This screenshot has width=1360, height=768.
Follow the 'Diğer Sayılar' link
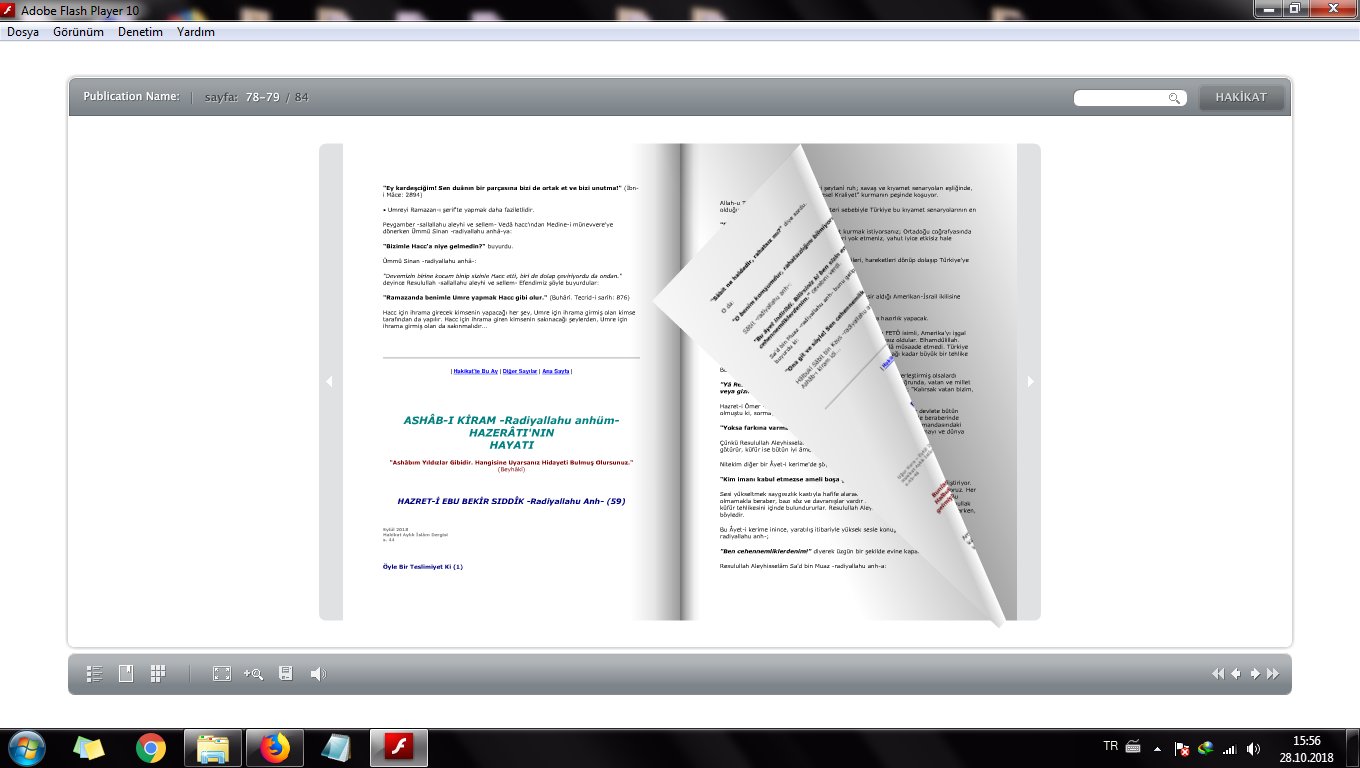(519, 371)
